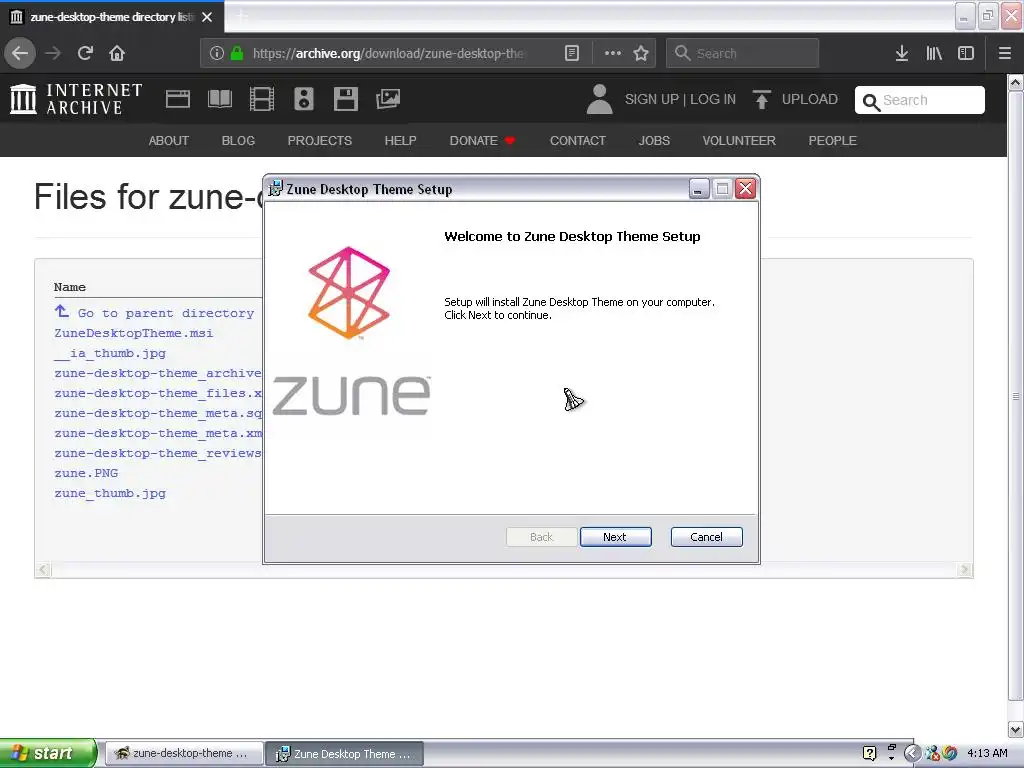Minimize the Zune setup dialog
This screenshot has height=768, width=1024.
(x=699, y=189)
